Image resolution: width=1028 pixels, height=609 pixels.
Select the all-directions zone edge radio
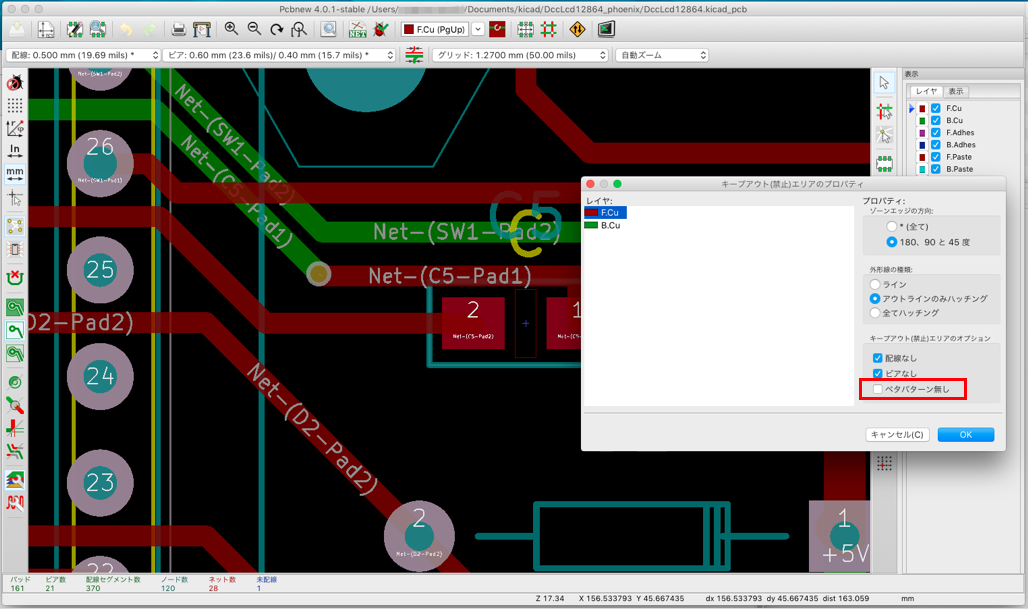pyautogui.click(x=892, y=226)
